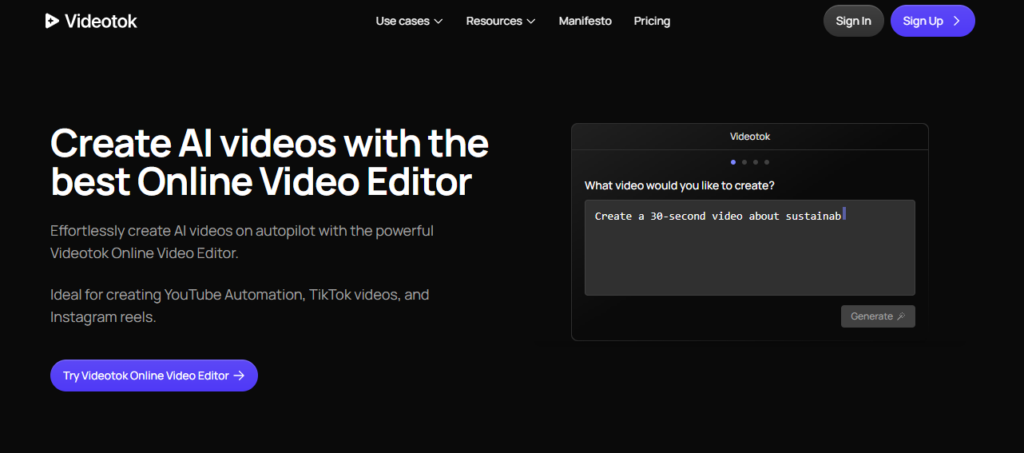The height and width of the screenshot is (453, 1024).
Task: Focus the video prompt text area
Action: point(750,248)
